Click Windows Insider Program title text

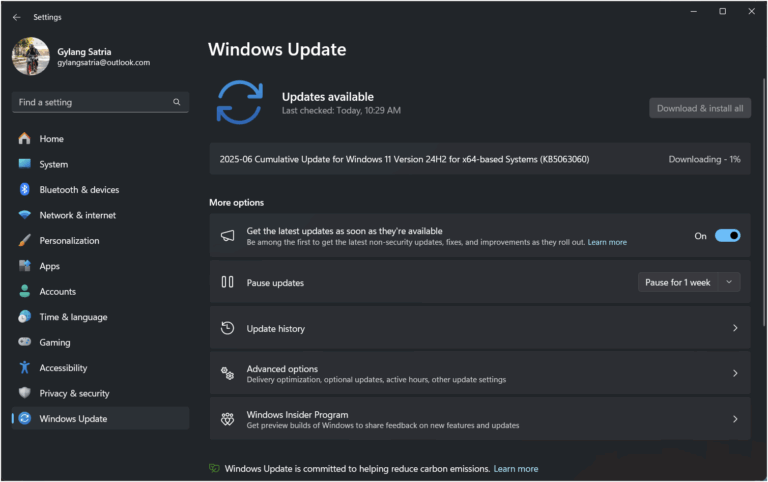(297, 414)
